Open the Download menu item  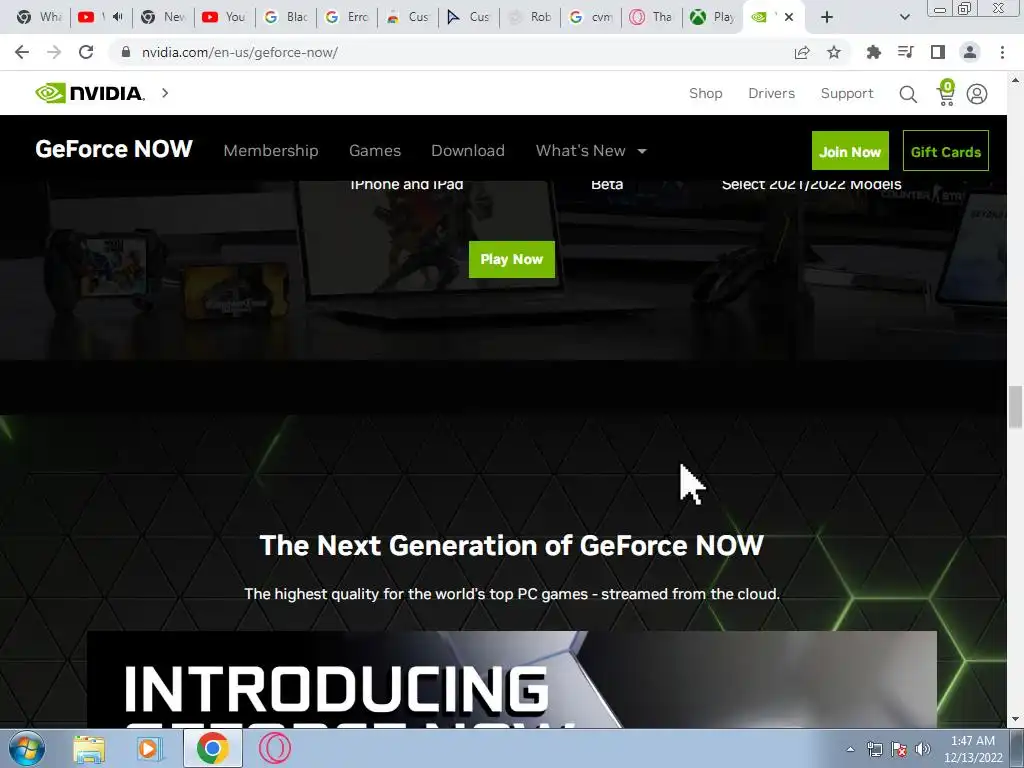click(468, 151)
